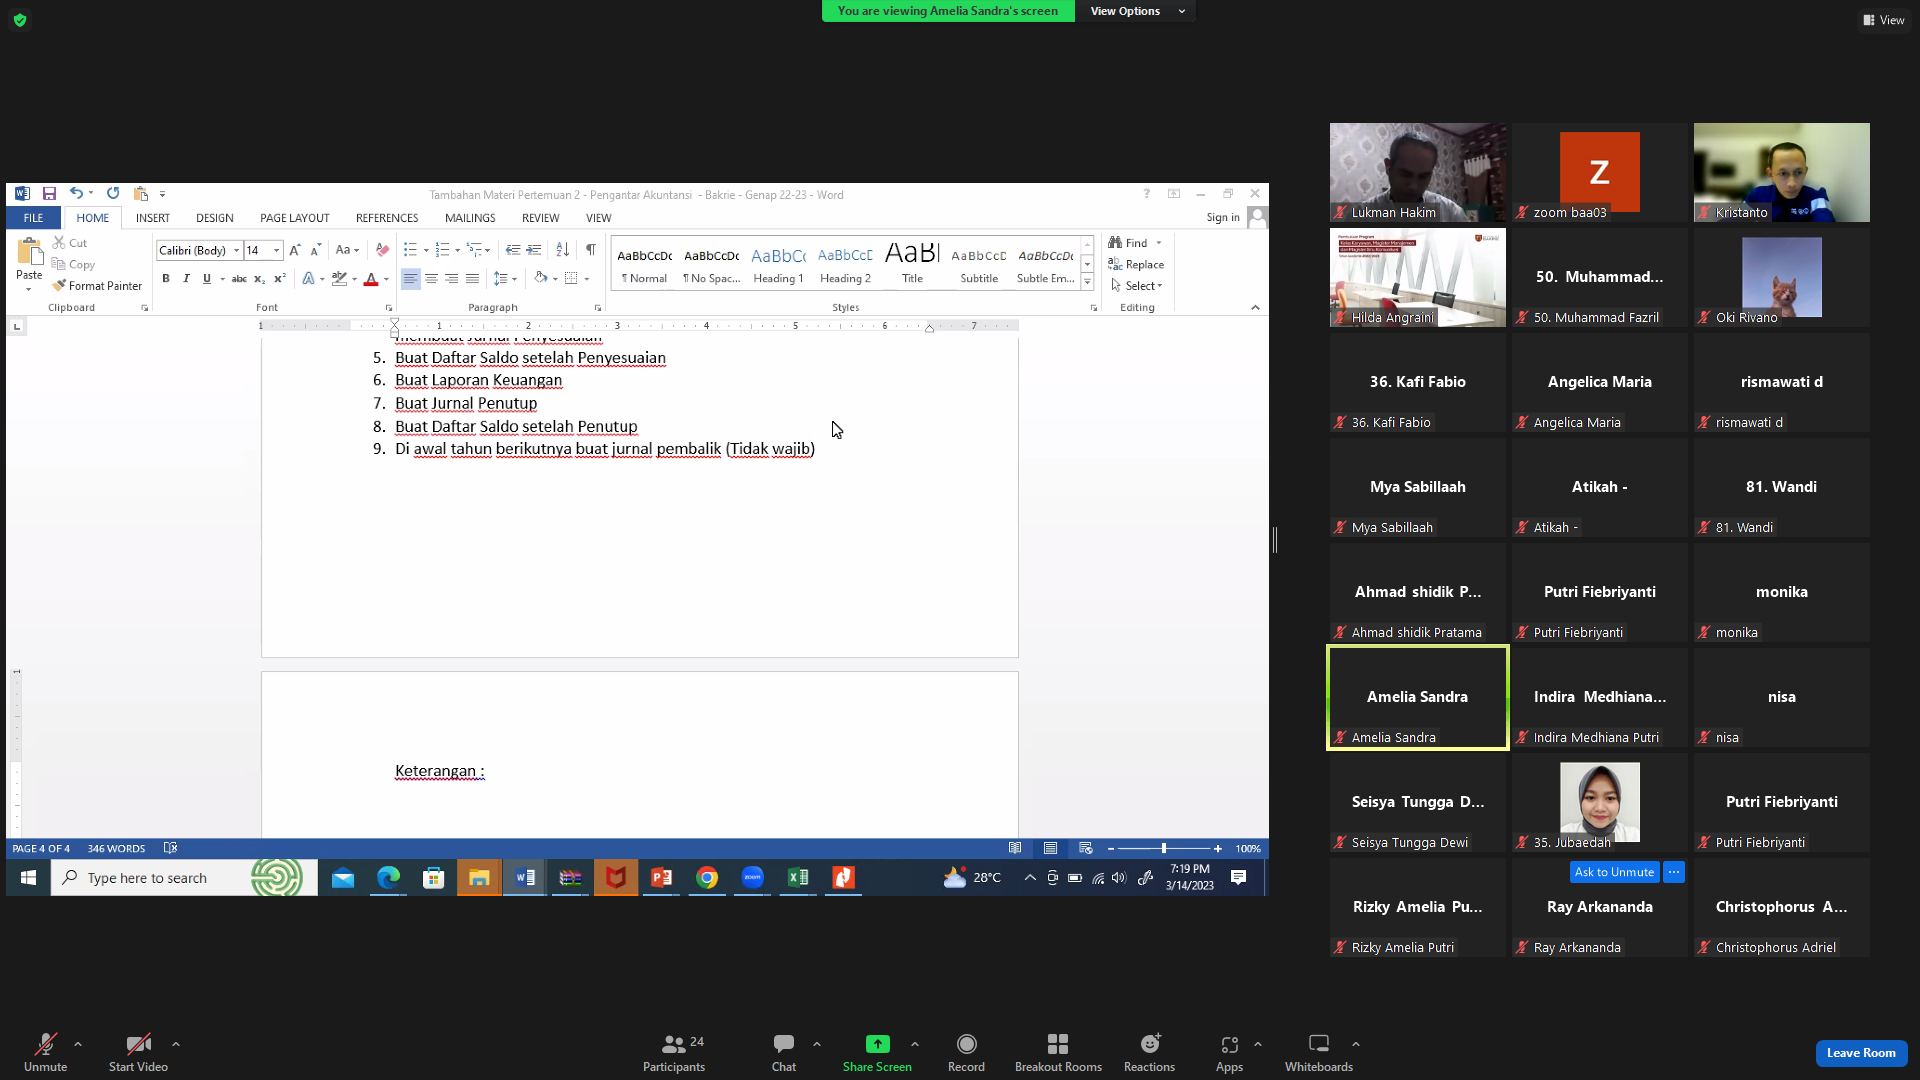
Task: Toggle italic formatting
Action: (186, 279)
